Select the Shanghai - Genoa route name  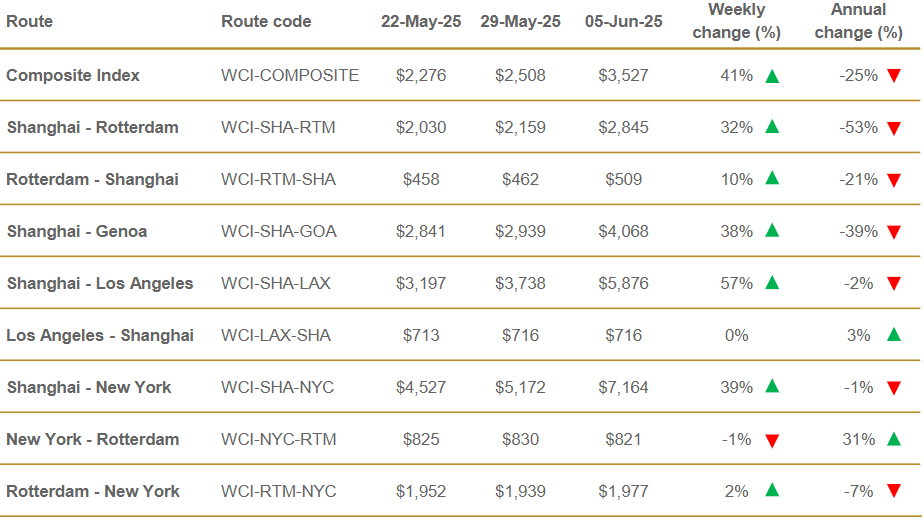click(77, 232)
